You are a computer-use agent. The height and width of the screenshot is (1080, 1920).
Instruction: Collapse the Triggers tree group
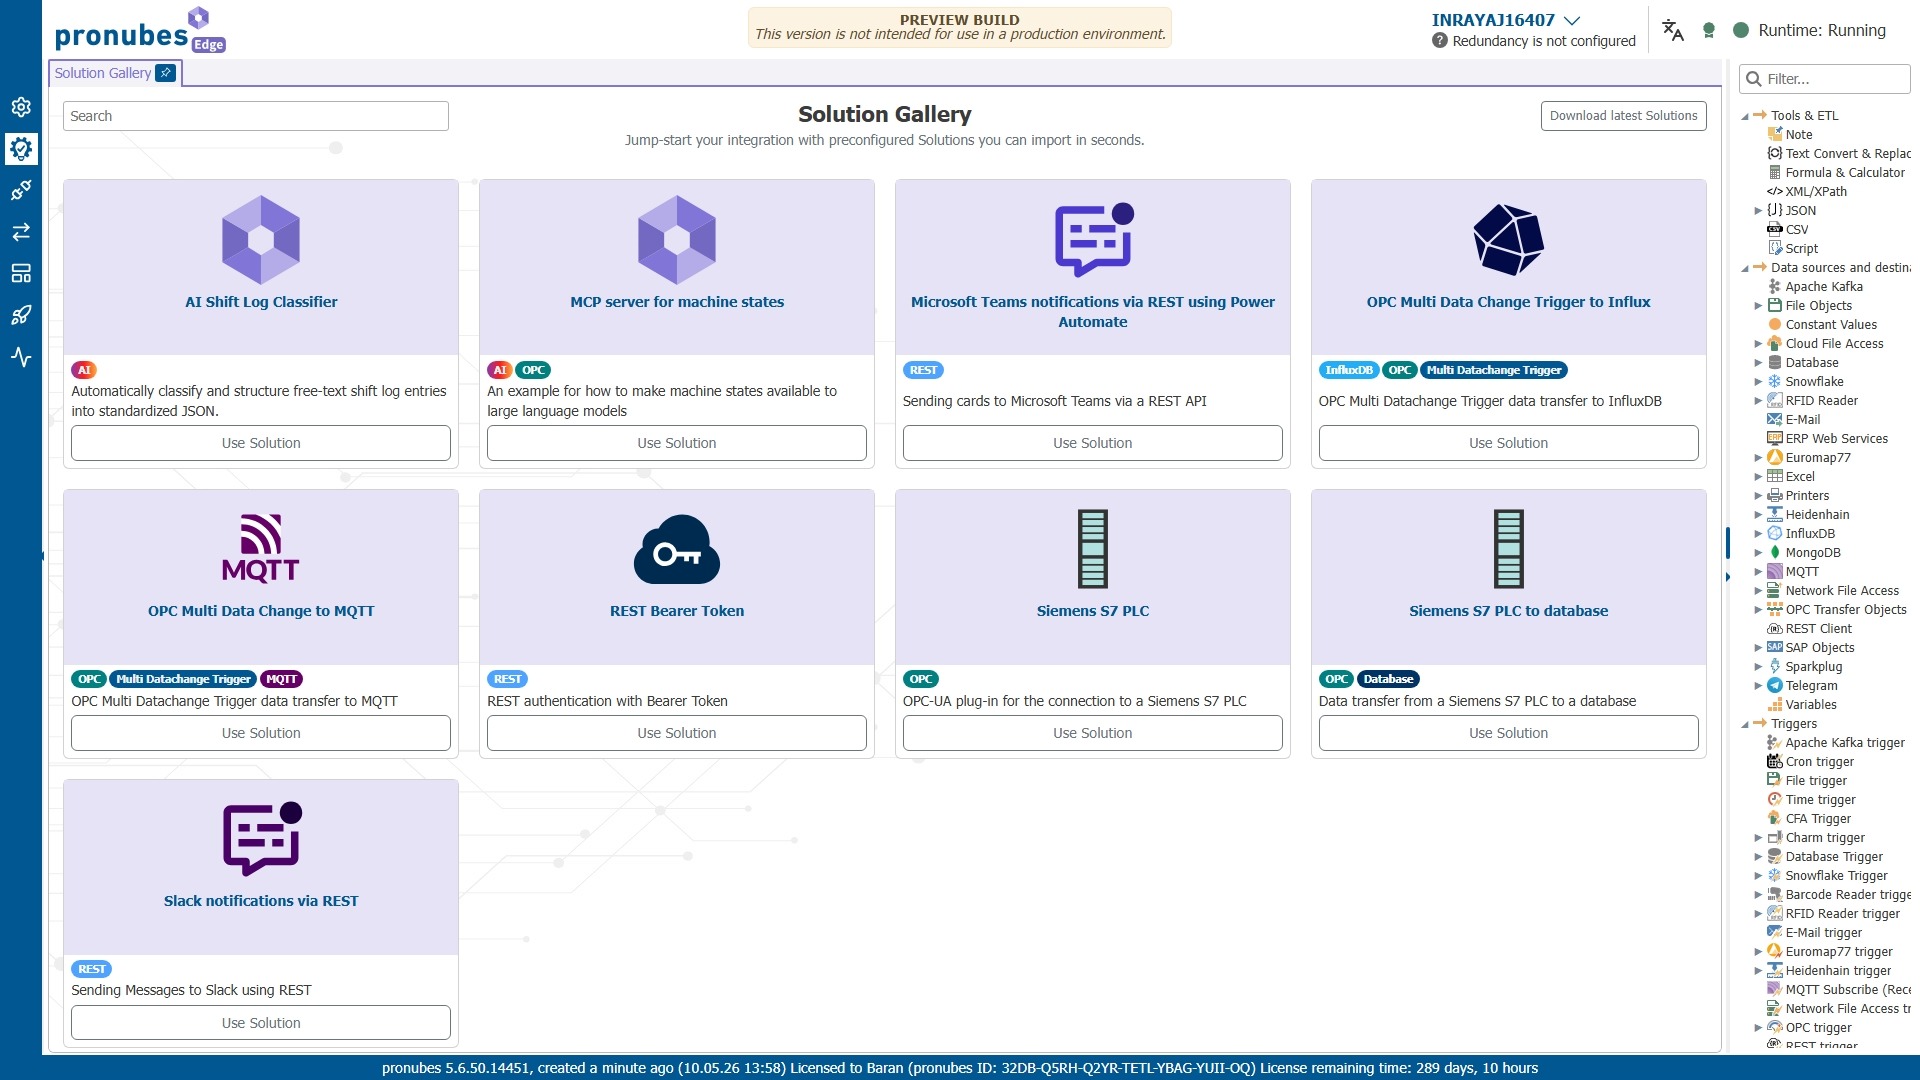click(x=1745, y=724)
